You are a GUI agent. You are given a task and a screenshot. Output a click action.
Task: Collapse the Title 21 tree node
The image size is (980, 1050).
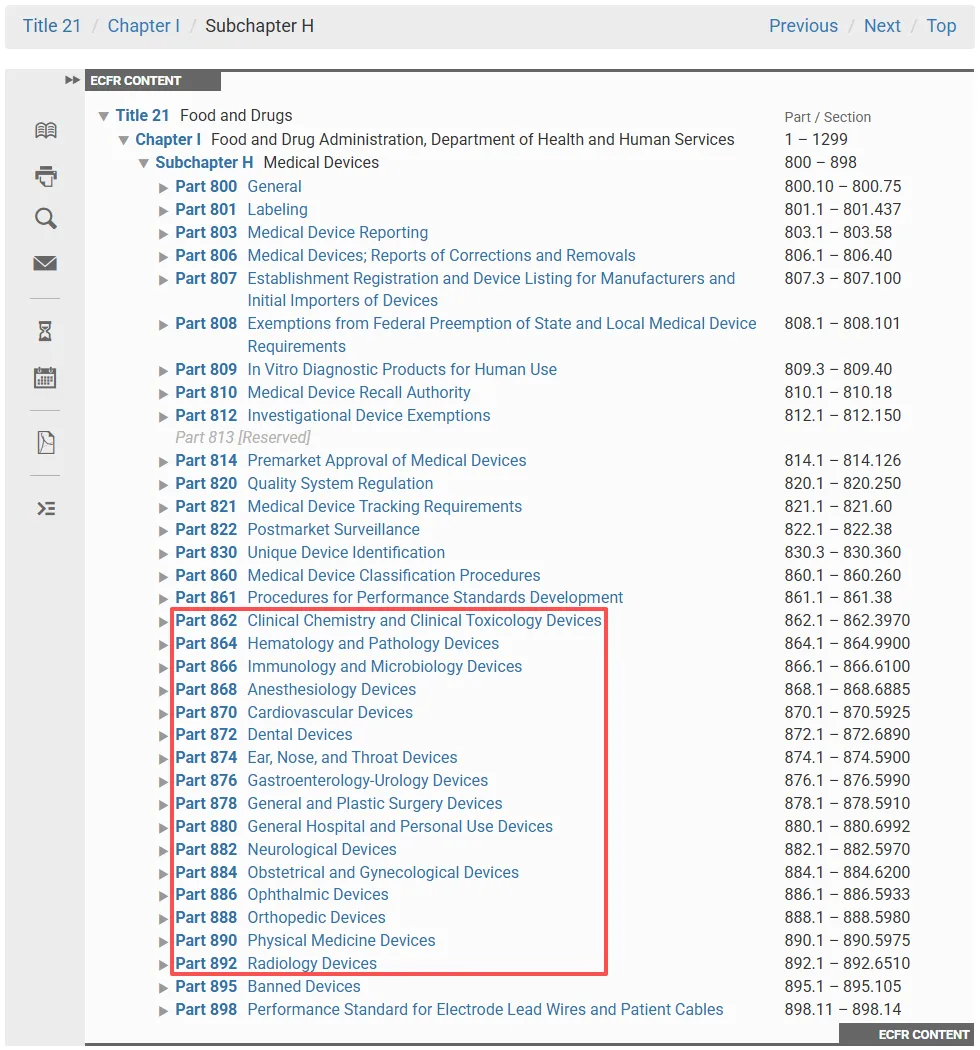click(103, 117)
